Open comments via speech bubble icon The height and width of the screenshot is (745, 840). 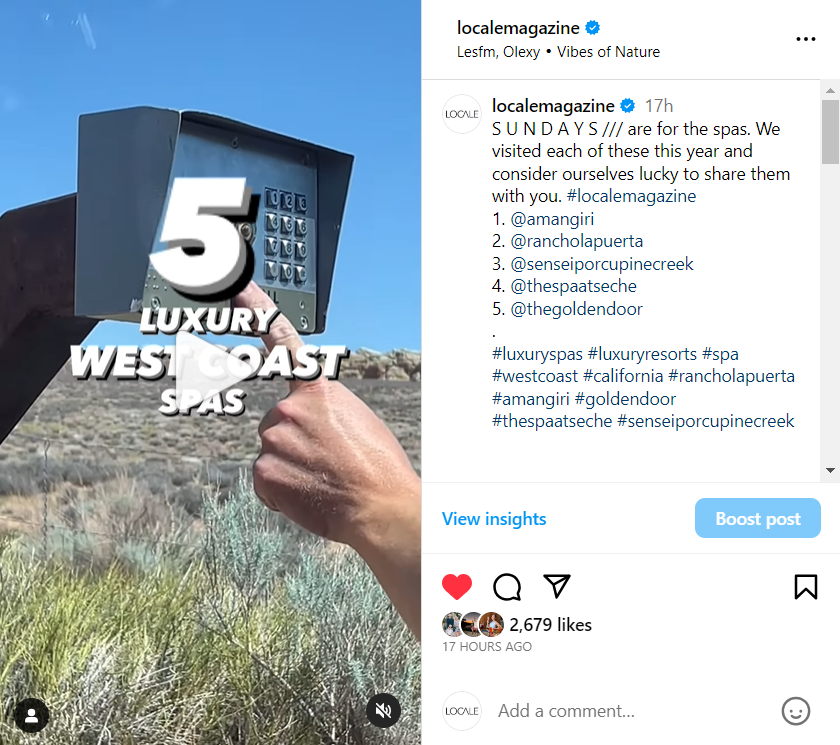pyautogui.click(x=507, y=586)
